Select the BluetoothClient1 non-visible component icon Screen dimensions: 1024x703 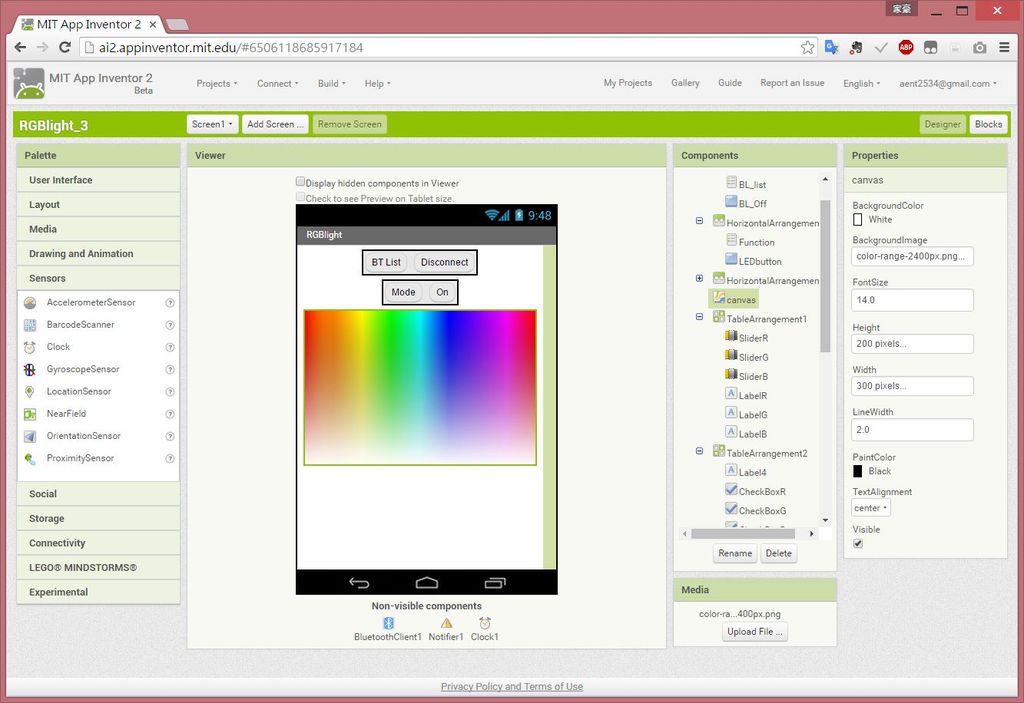[389, 623]
